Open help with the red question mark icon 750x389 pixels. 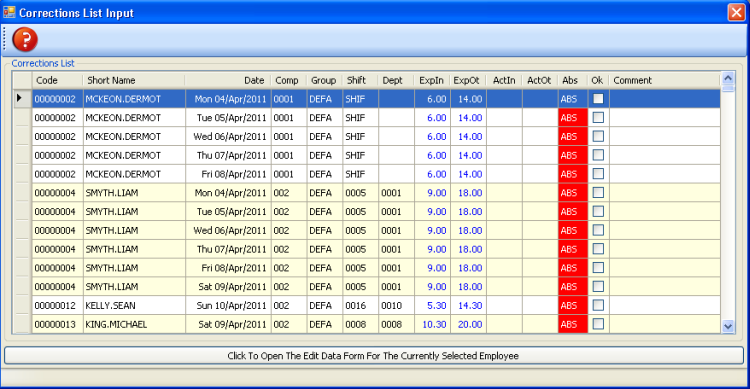[25, 39]
